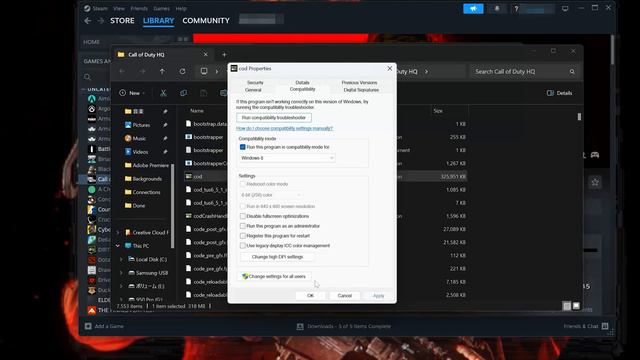This screenshot has height=360, width=640.
Task: Sort files by the Name column header
Action: (x=197, y=111)
